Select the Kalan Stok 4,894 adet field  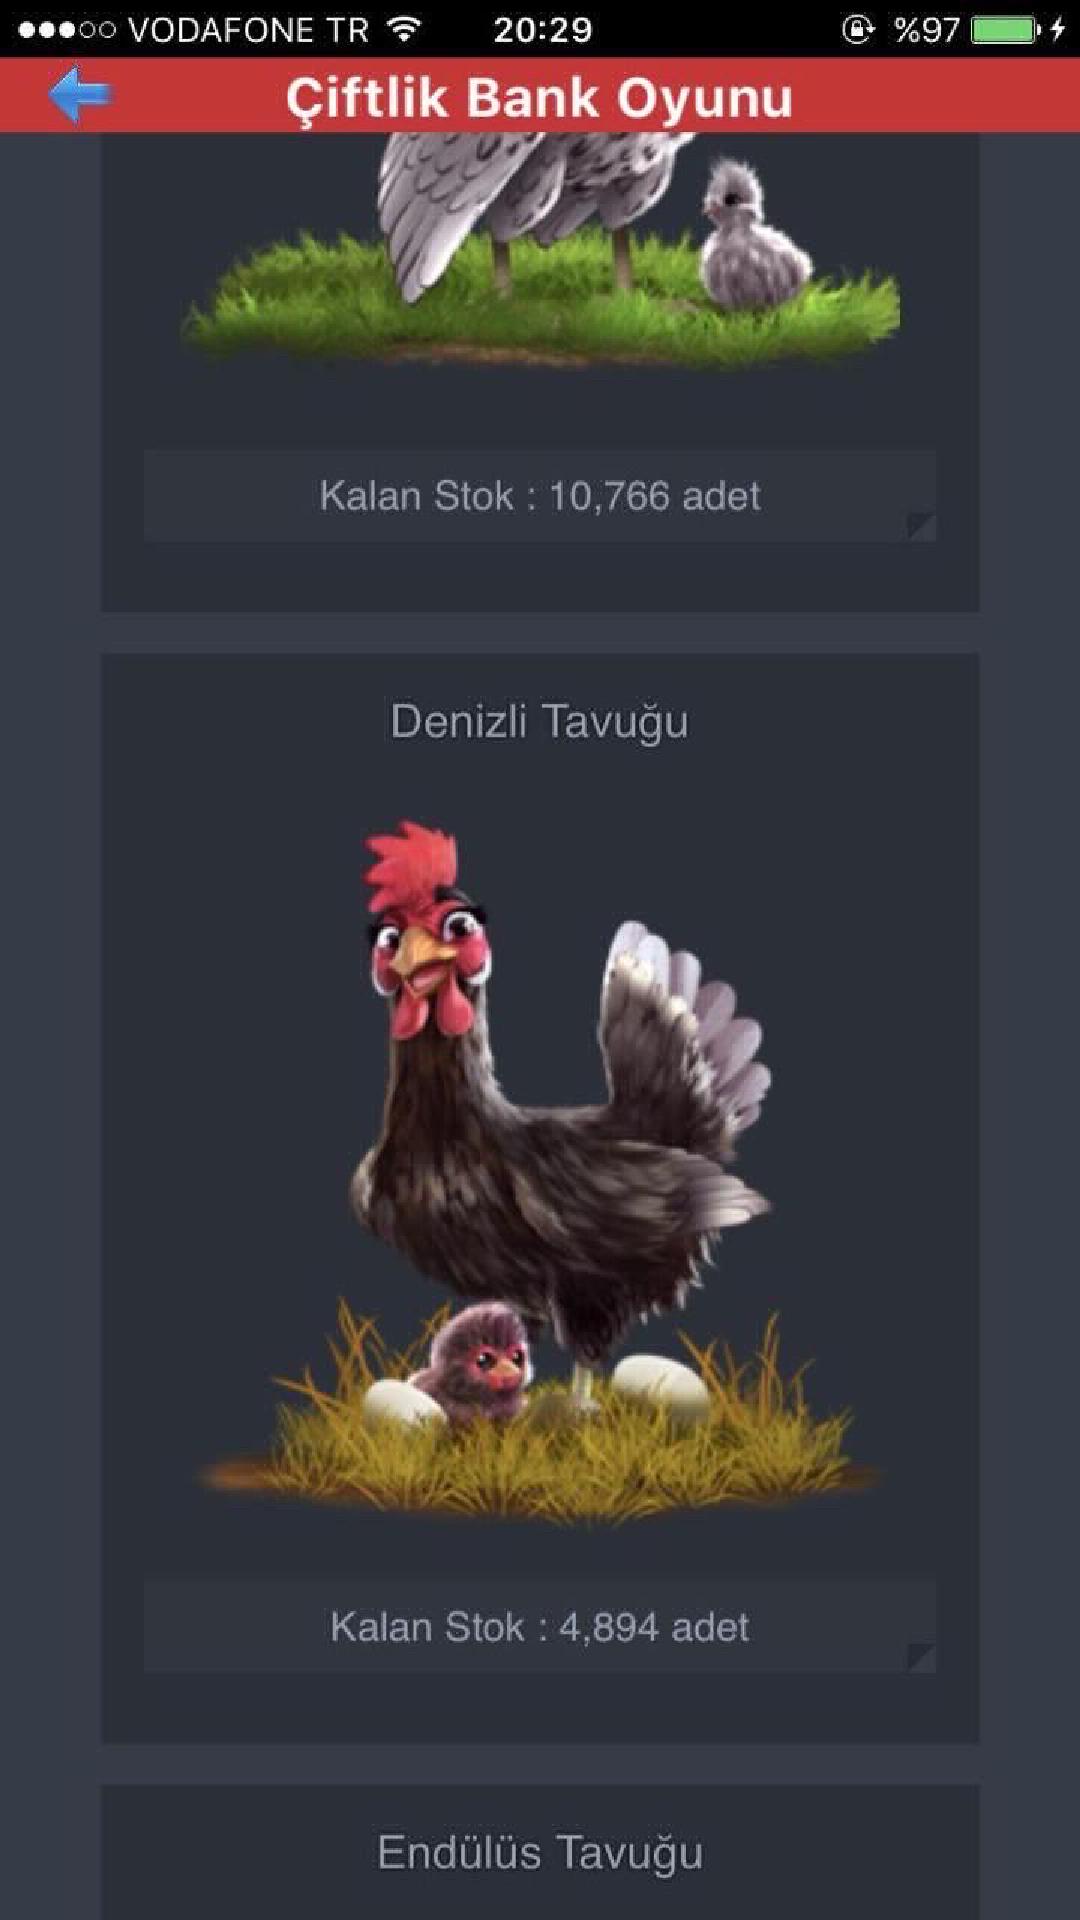[x=540, y=1627]
